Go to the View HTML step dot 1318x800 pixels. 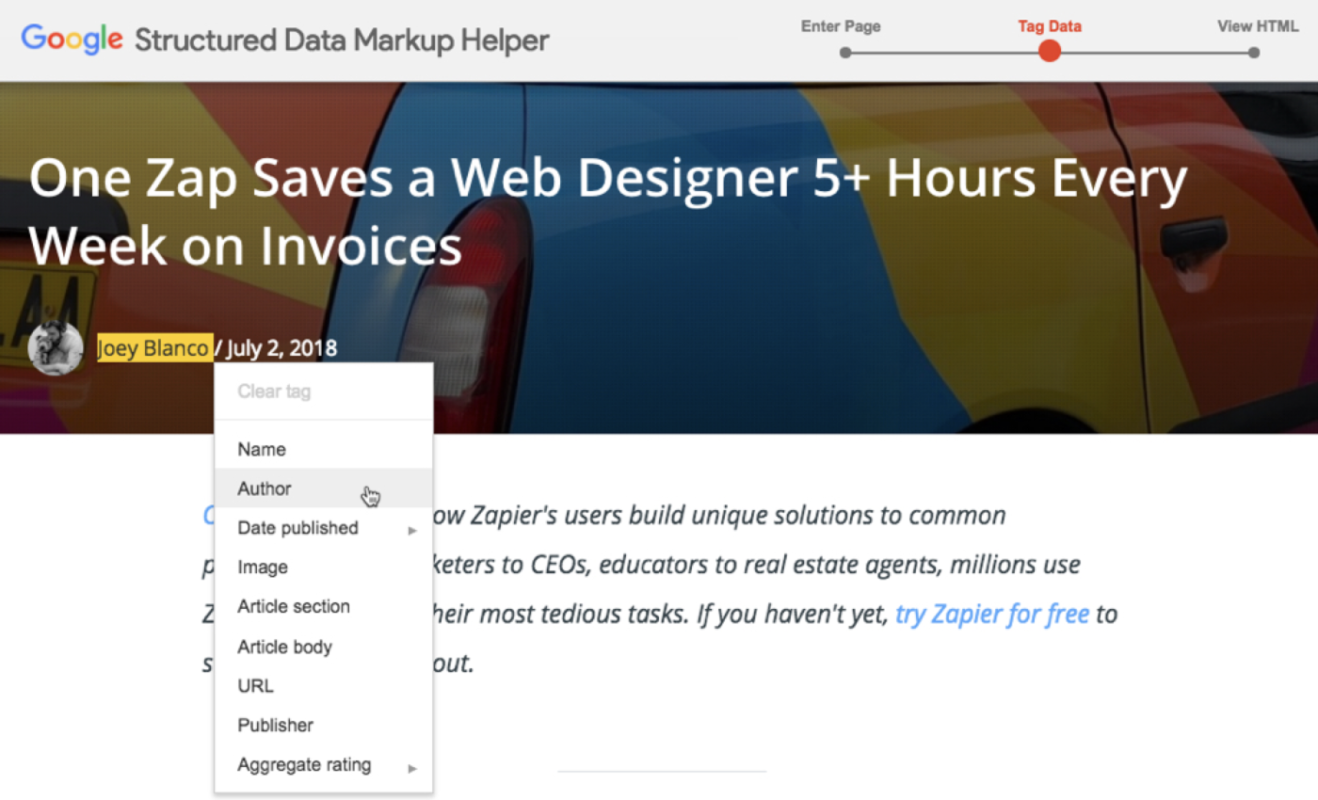1255,52
